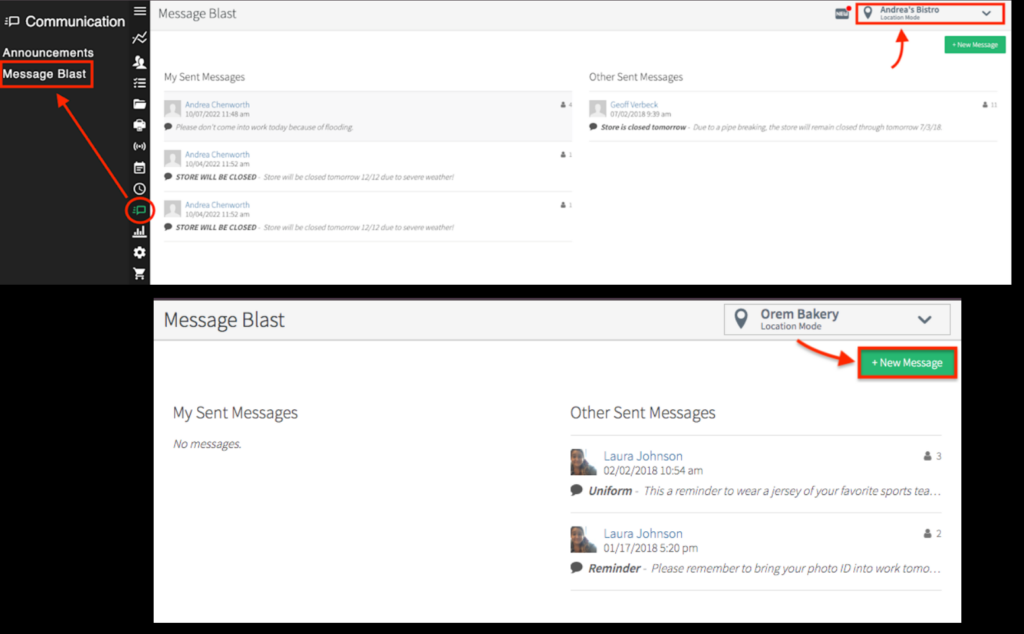Viewport: 1024px width, 634px height.
Task: Click "My Sent Messages" heading in Orem Bakery panel
Action: (235, 413)
